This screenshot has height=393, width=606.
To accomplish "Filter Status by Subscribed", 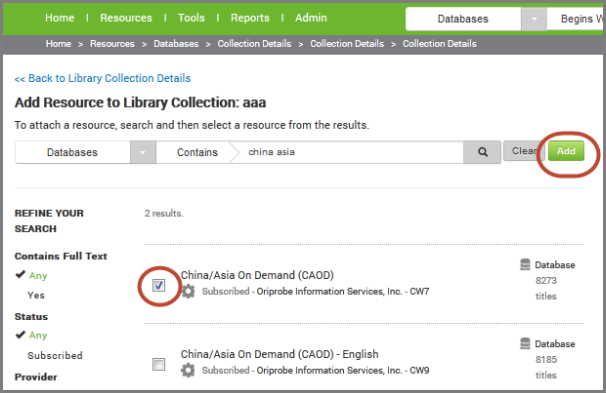I will pos(55,355).
